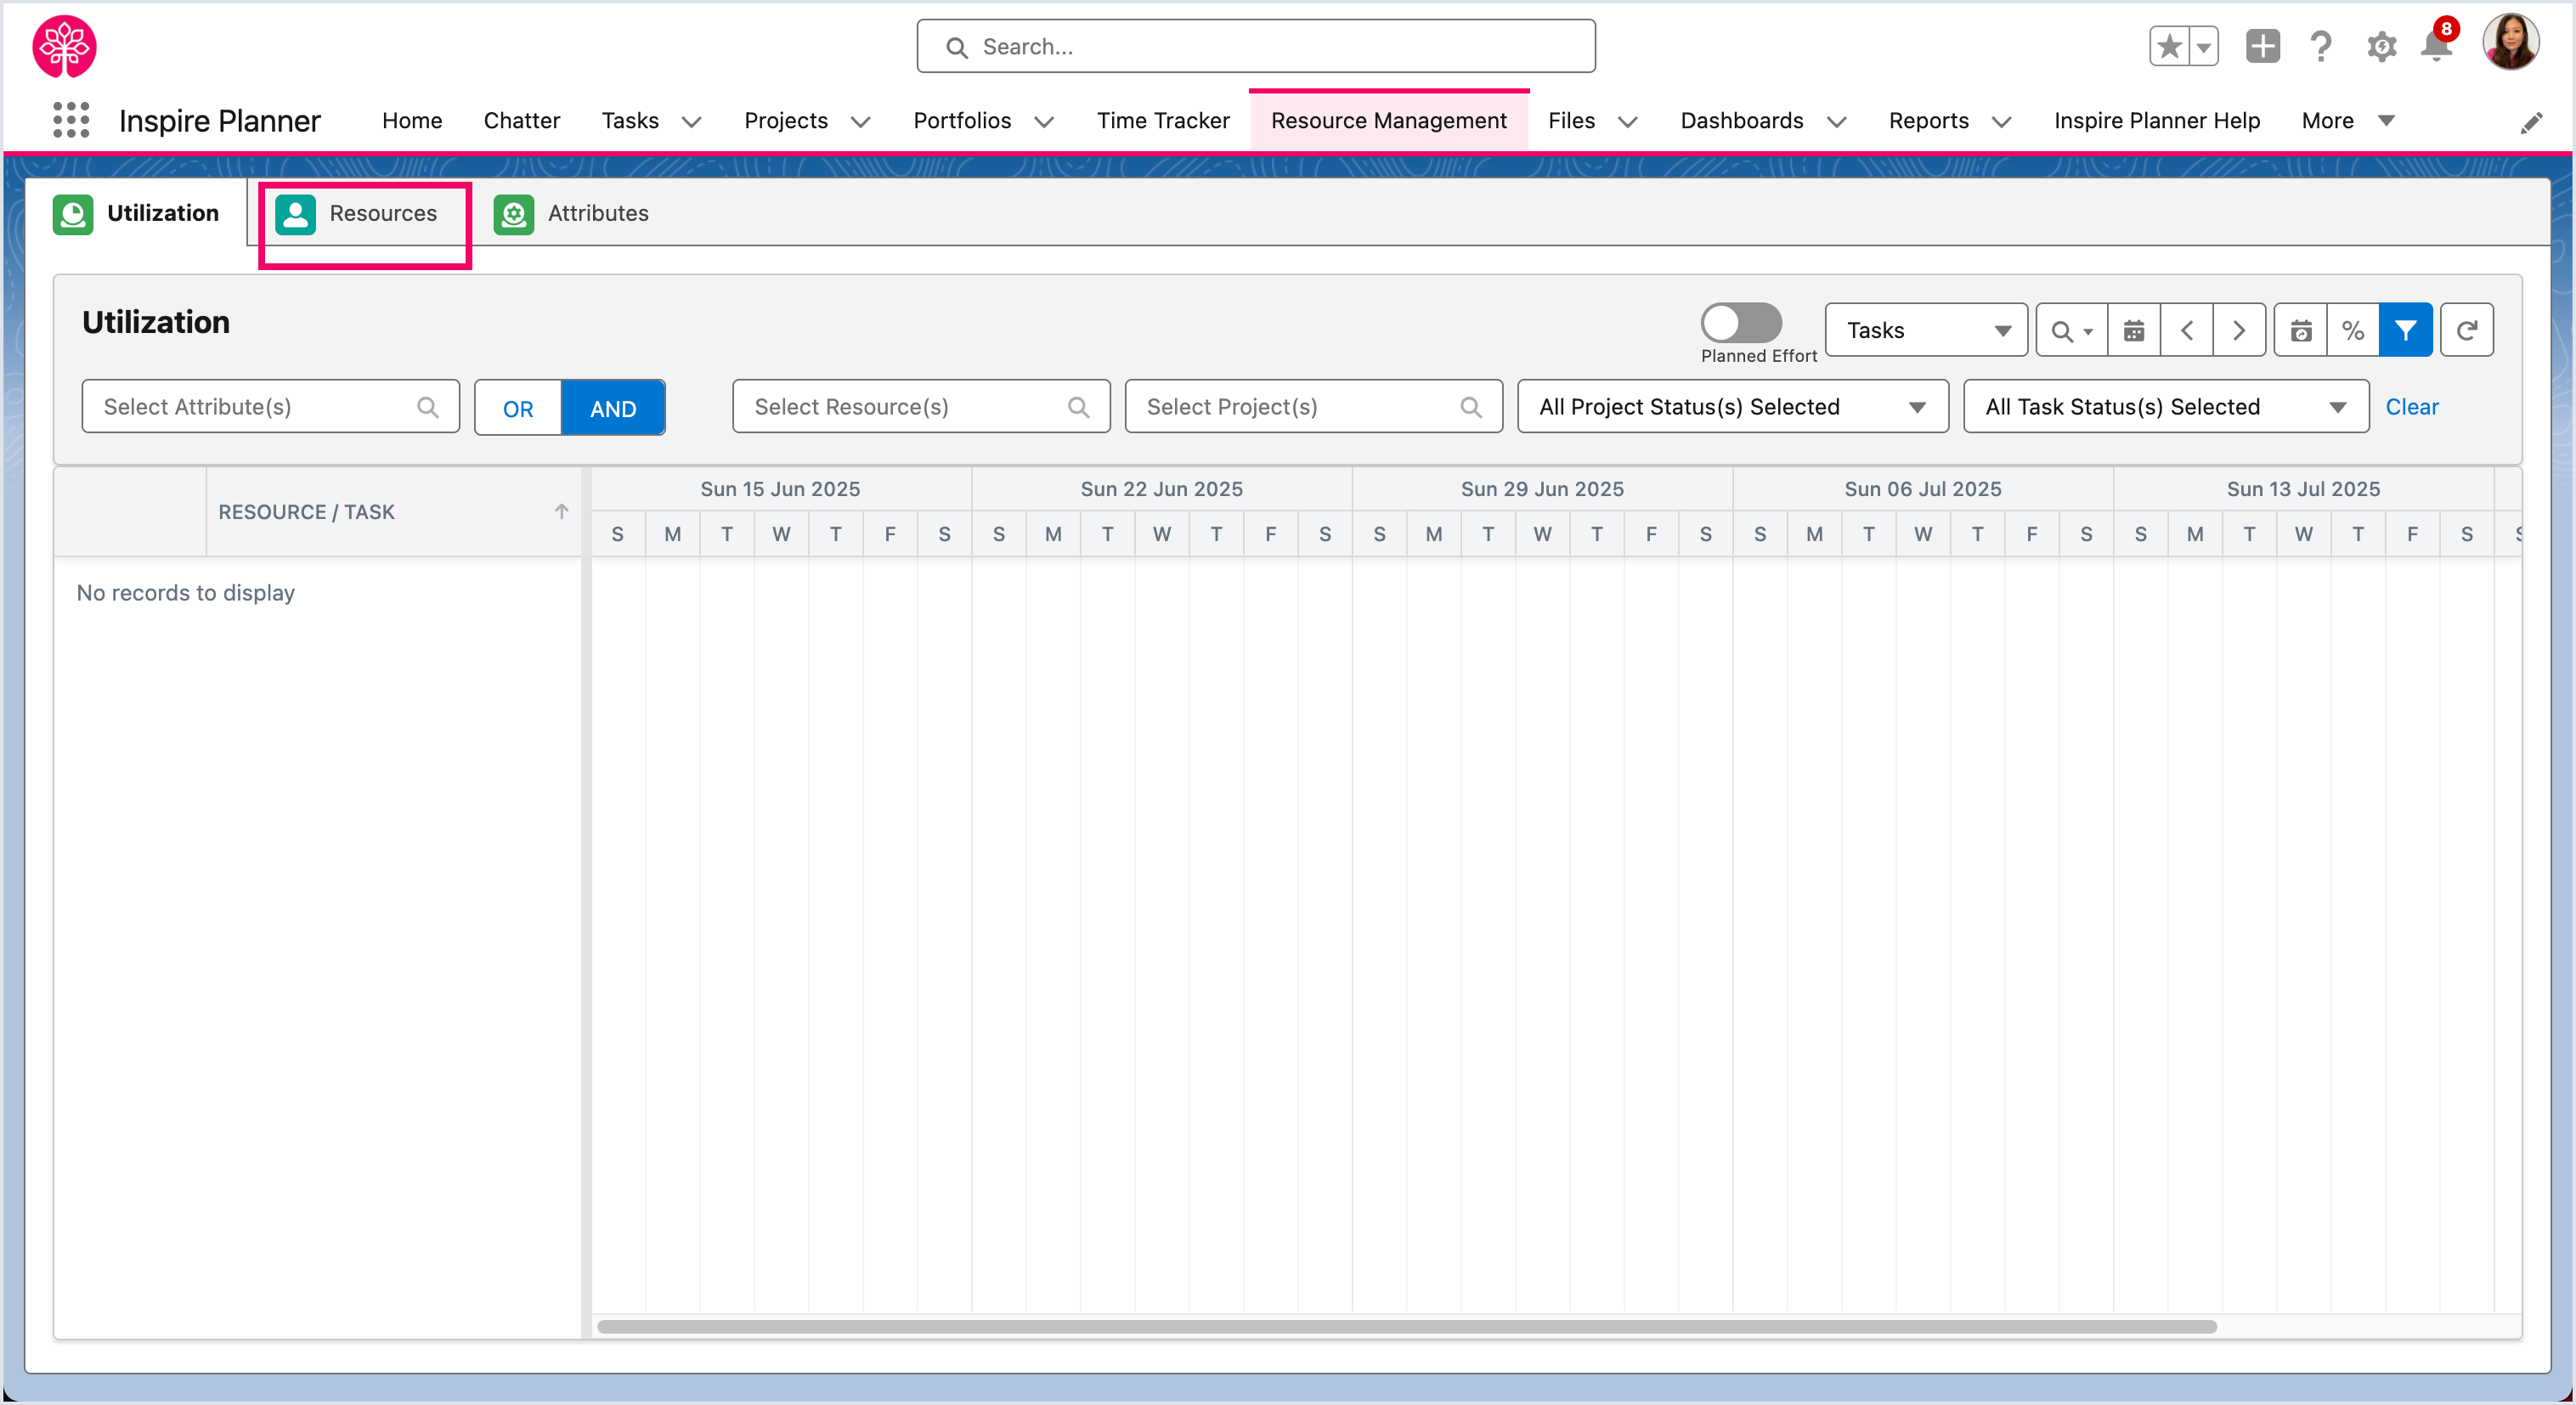Image resolution: width=2576 pixels, height=1405 pixels.
Task: Open the App Launcher dots grid
Action: pyautogui.click(x=71, y=120)
